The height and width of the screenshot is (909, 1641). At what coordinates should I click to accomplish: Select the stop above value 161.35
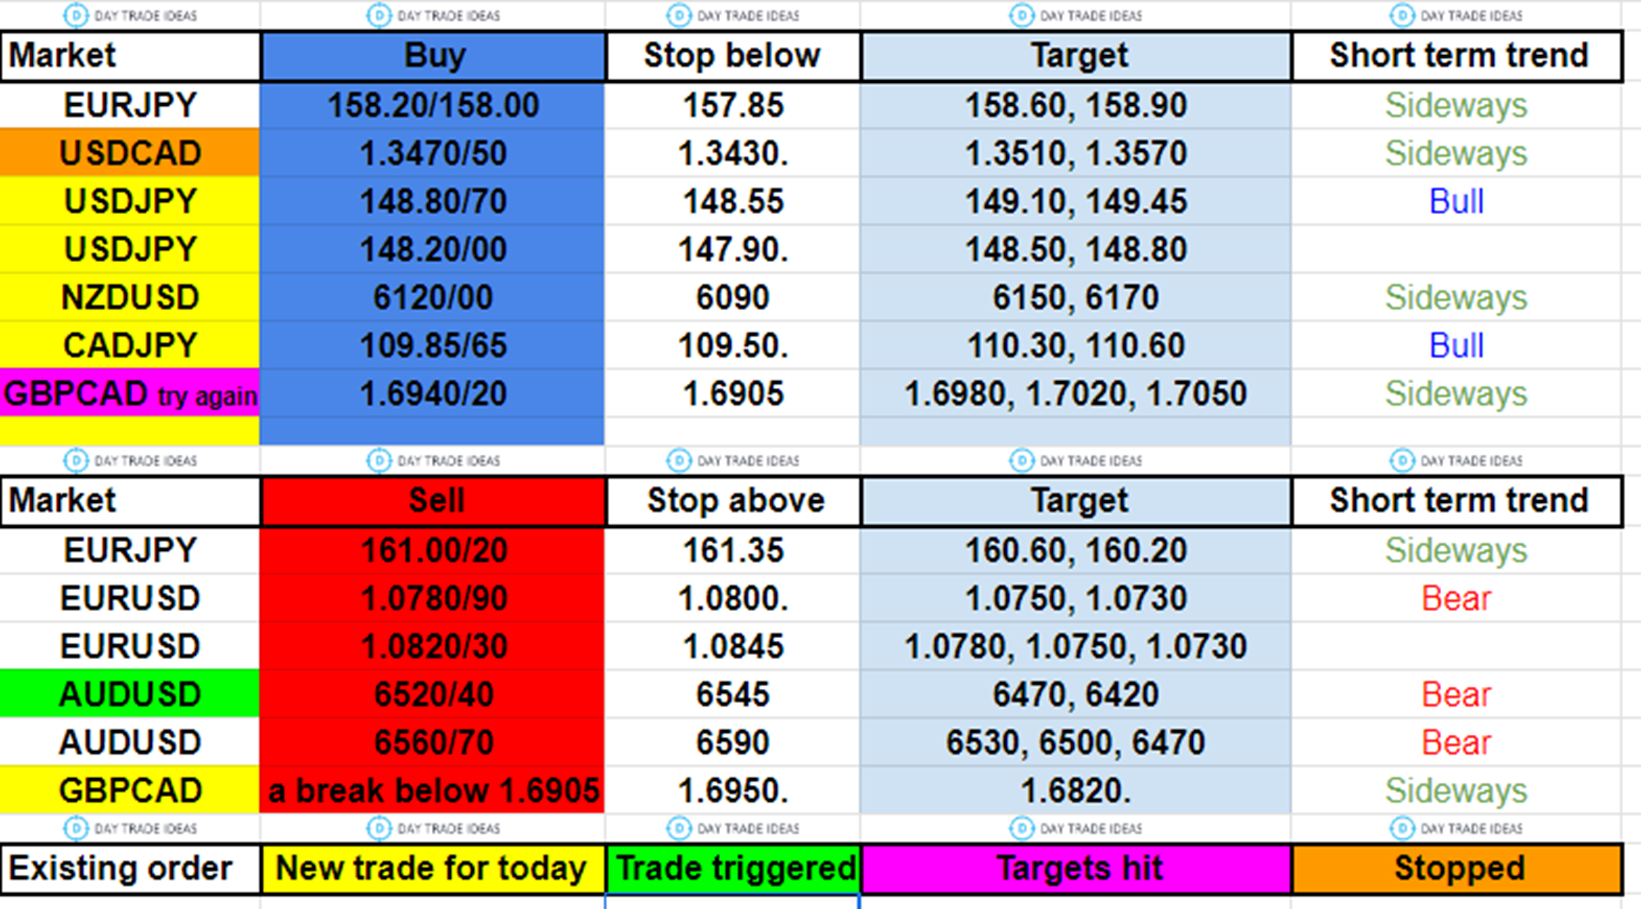coord(733,550)
